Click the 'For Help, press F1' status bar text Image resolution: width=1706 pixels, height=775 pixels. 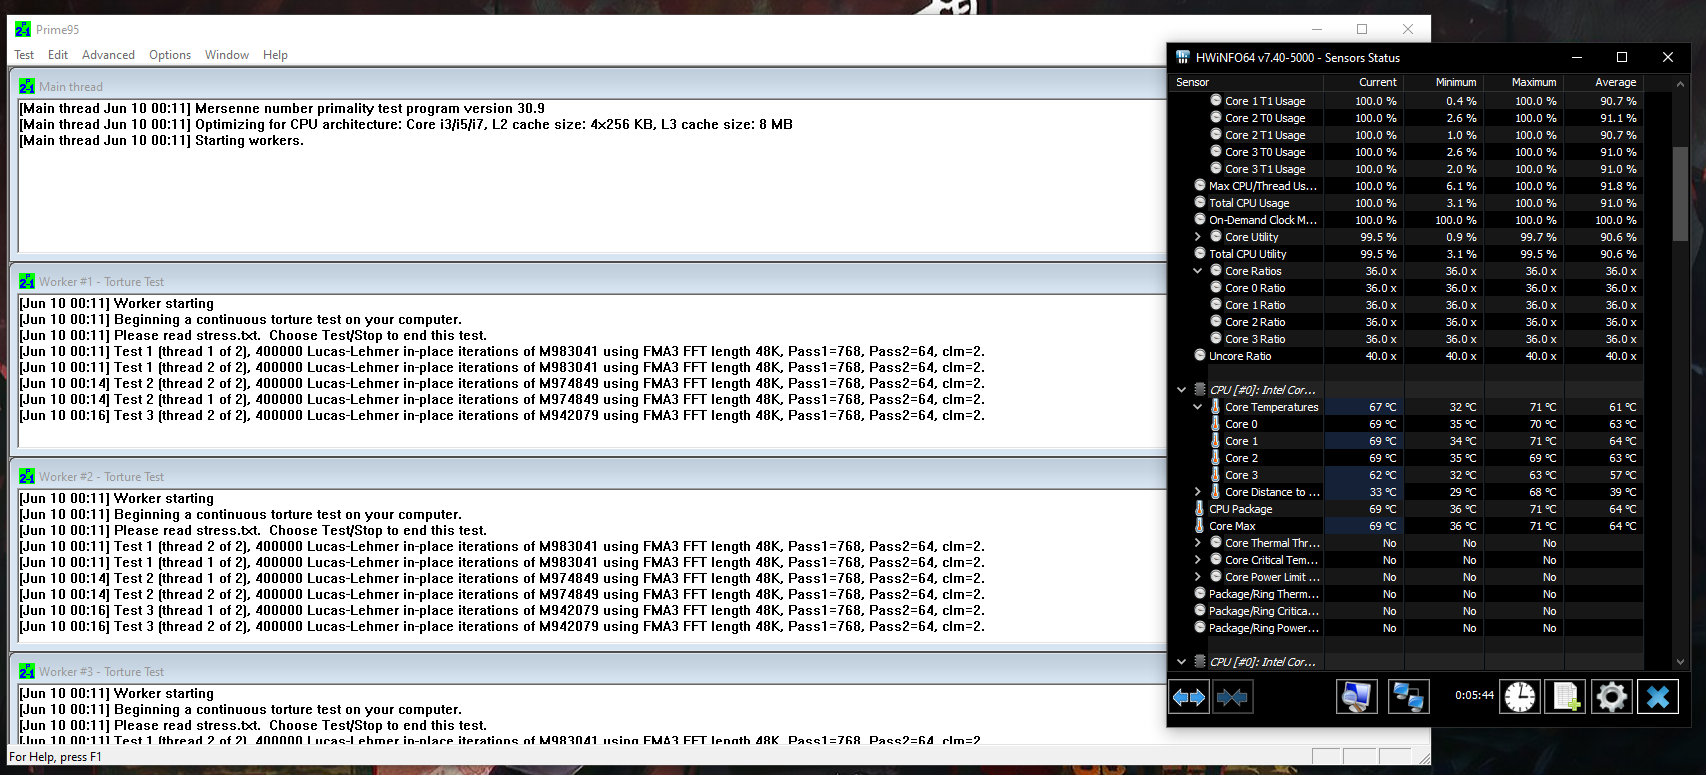[x=56, y=757]
